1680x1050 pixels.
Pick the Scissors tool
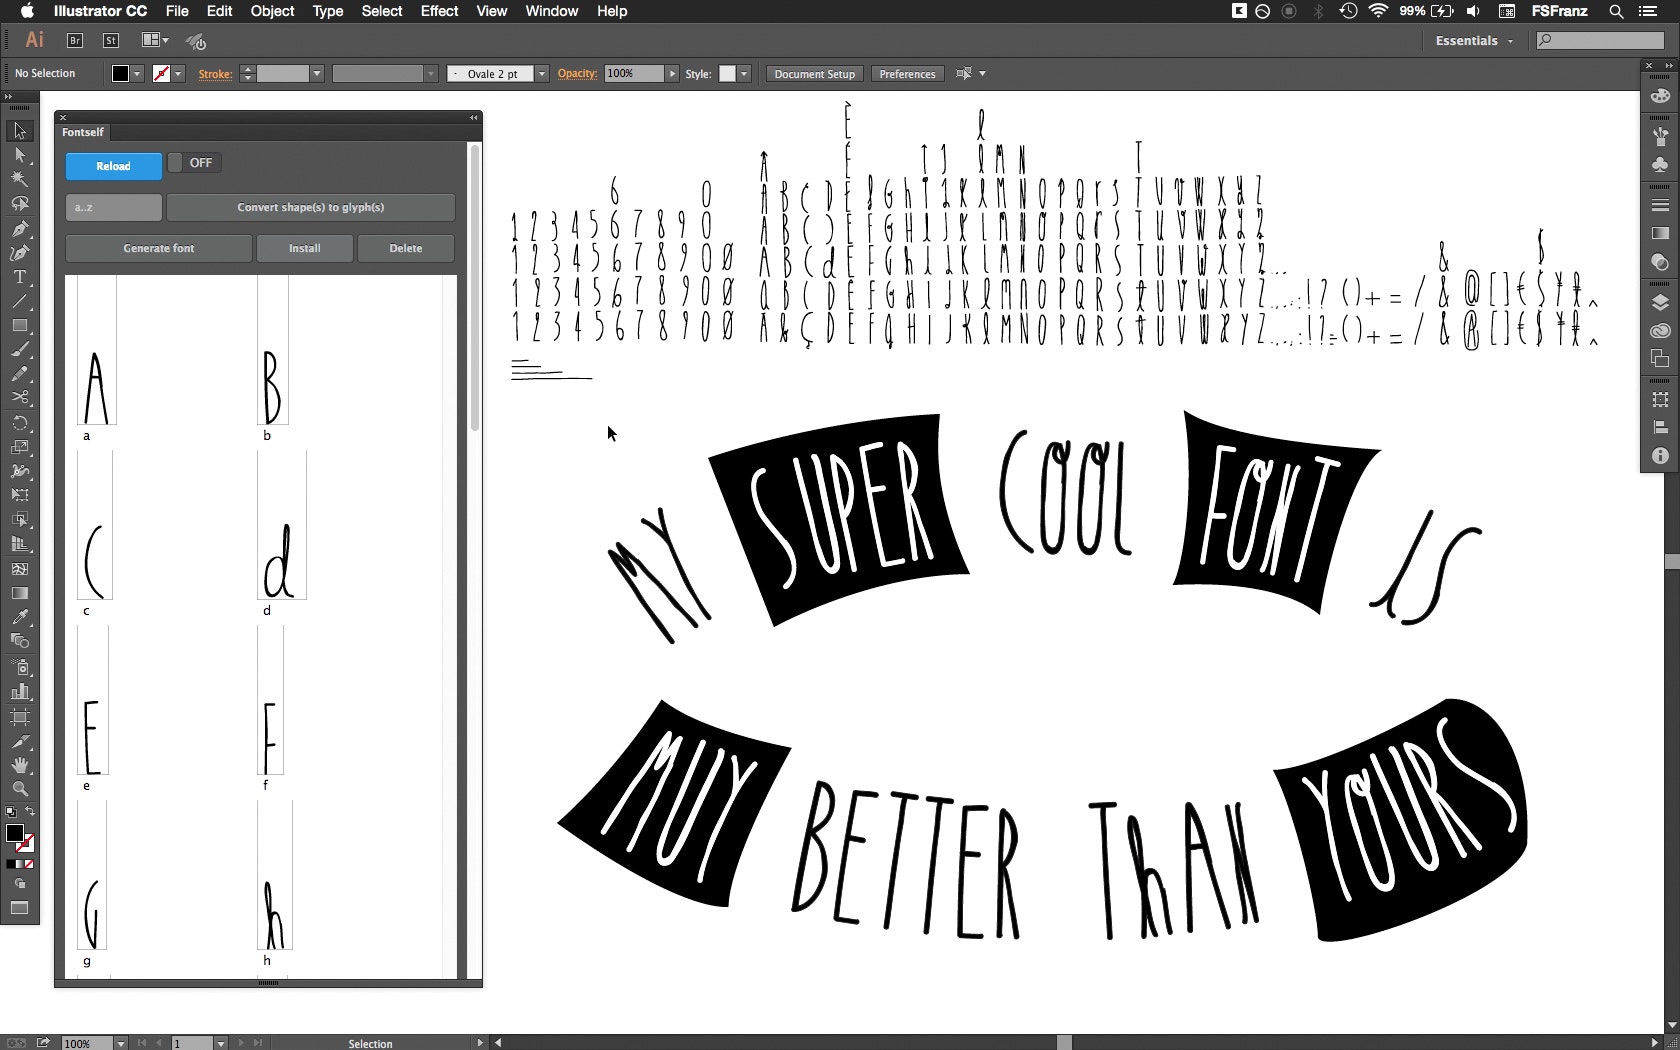[19, 398]
